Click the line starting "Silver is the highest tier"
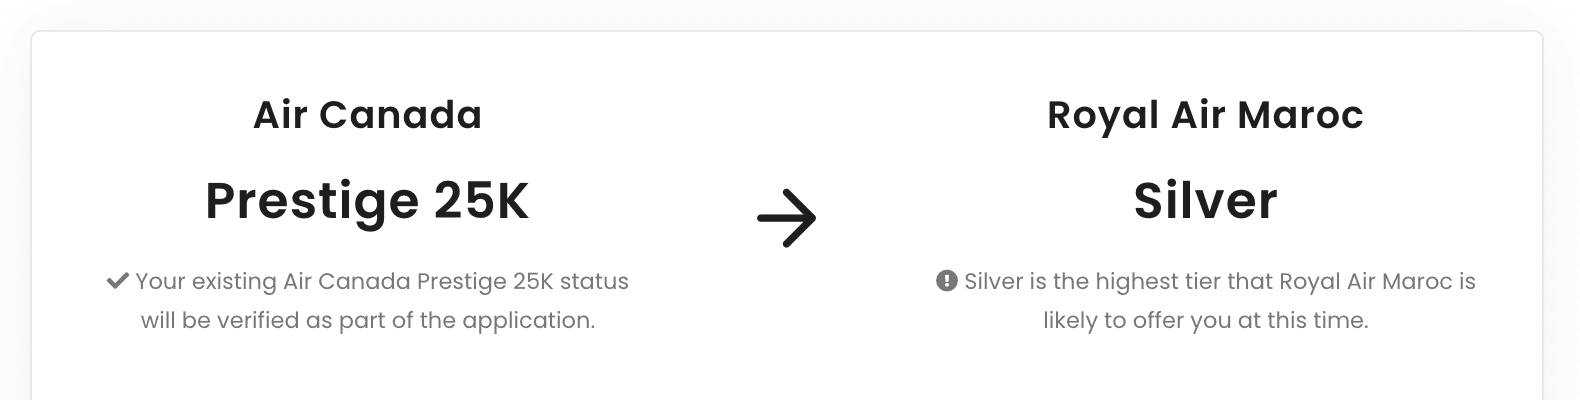The height and width of the screenshot is (400, 1580). tap(1220, 281)
